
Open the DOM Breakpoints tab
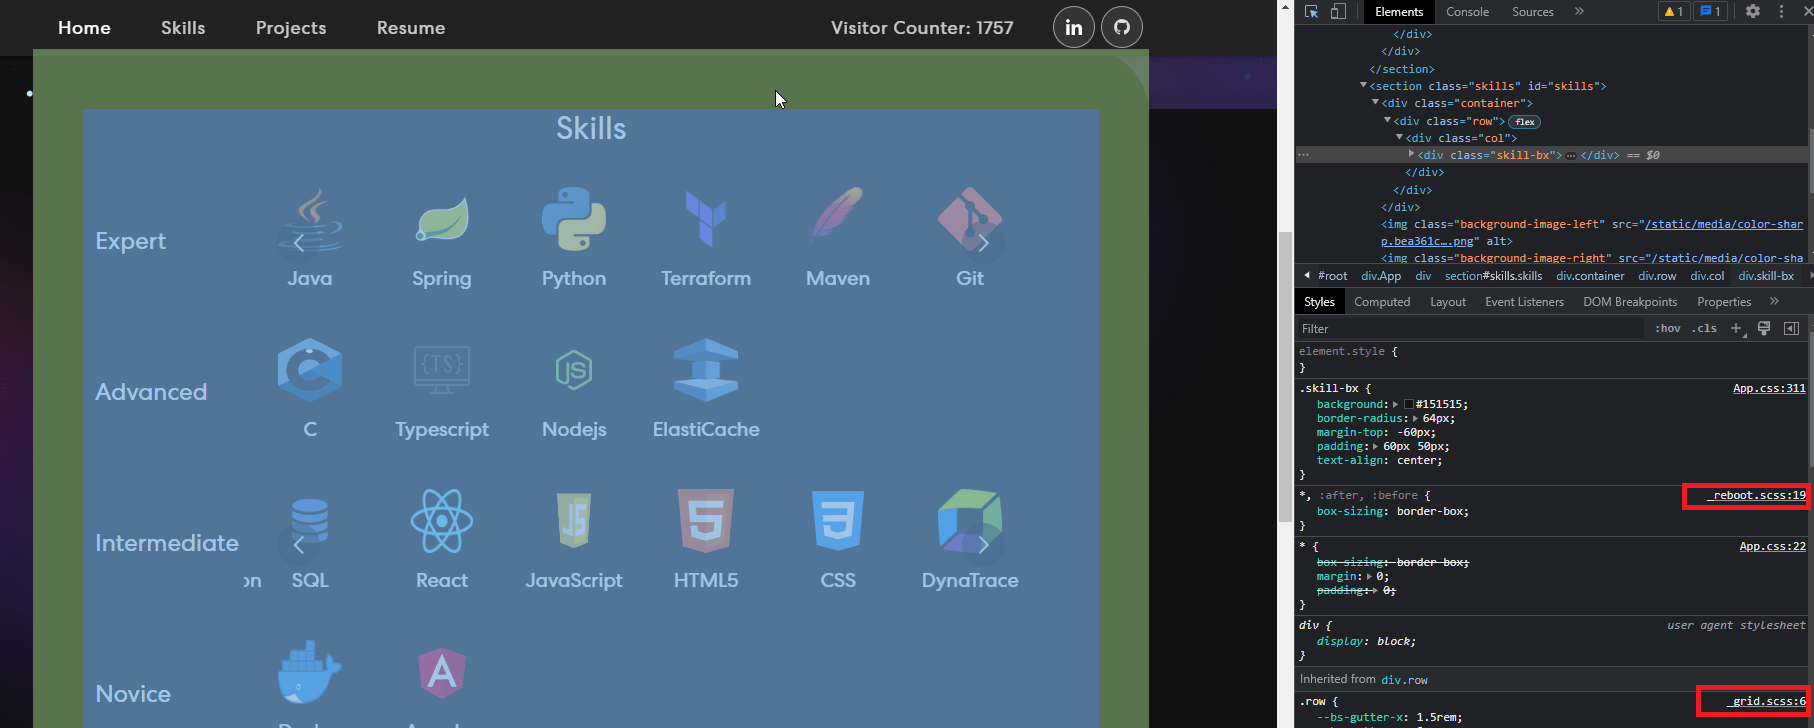click(x=1630, y=301)
